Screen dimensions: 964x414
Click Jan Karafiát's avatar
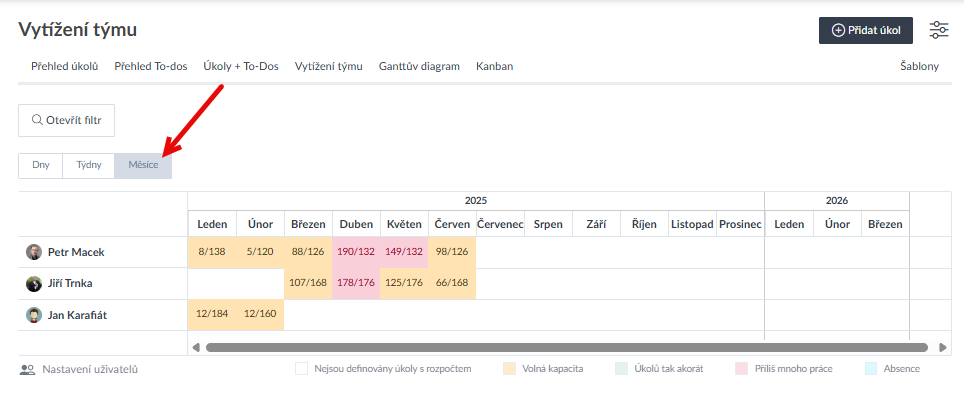[x=34, y=315]
